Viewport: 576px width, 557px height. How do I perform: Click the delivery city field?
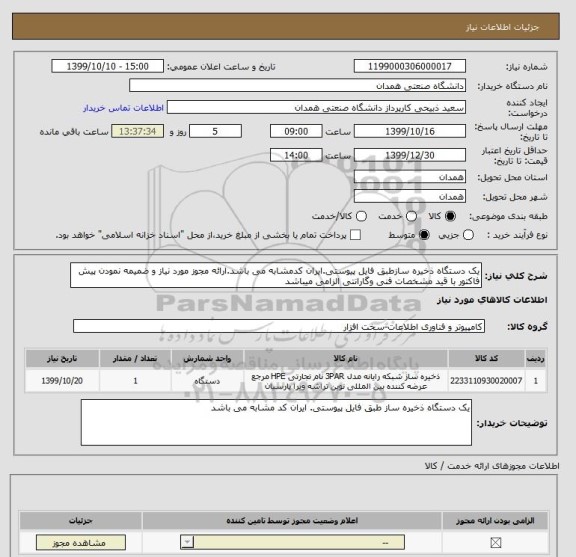coord(410,197)
